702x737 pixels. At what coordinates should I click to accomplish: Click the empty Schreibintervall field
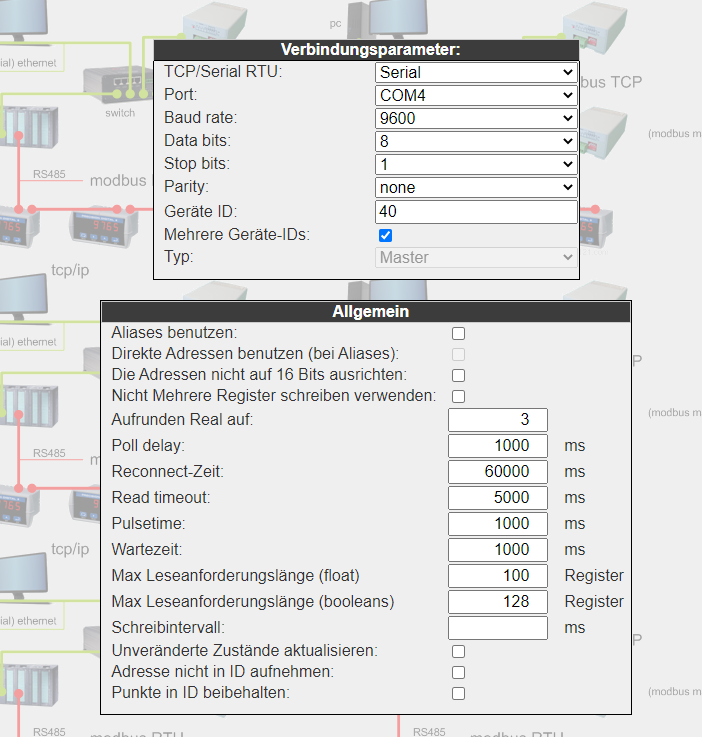[498, 628]
